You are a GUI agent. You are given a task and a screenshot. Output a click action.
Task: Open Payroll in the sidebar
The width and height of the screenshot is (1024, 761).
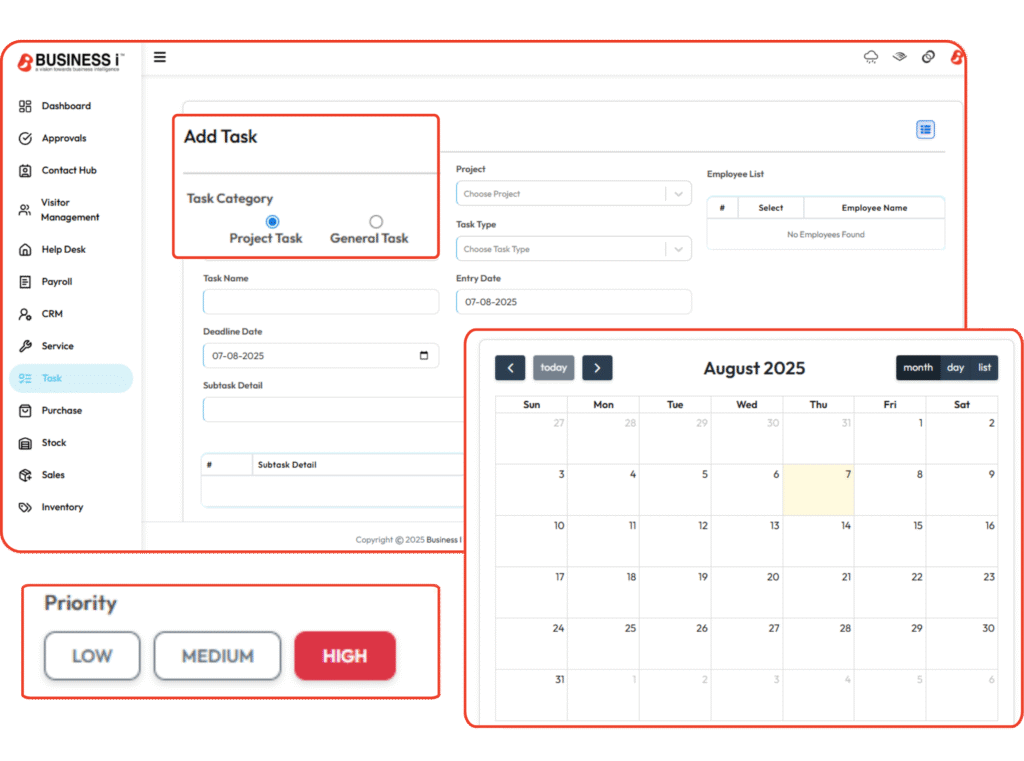click(57, 282)
